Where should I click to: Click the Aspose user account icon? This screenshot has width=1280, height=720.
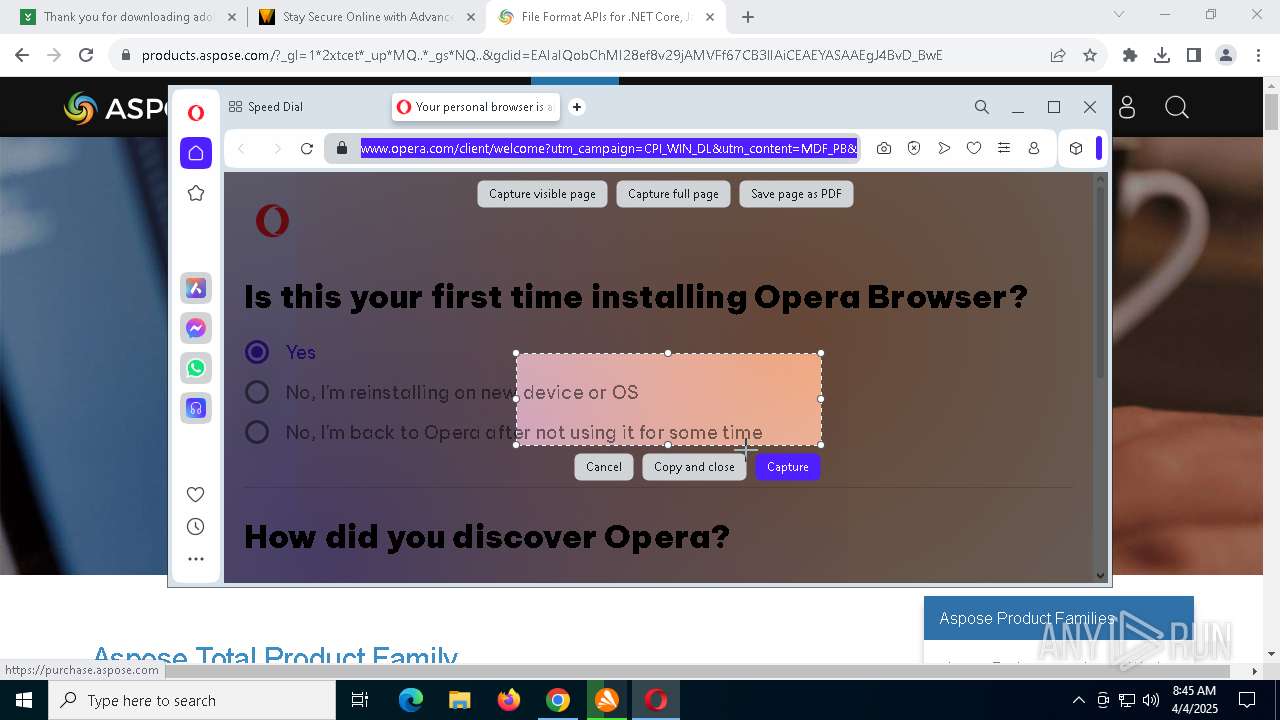[1127, 107]
